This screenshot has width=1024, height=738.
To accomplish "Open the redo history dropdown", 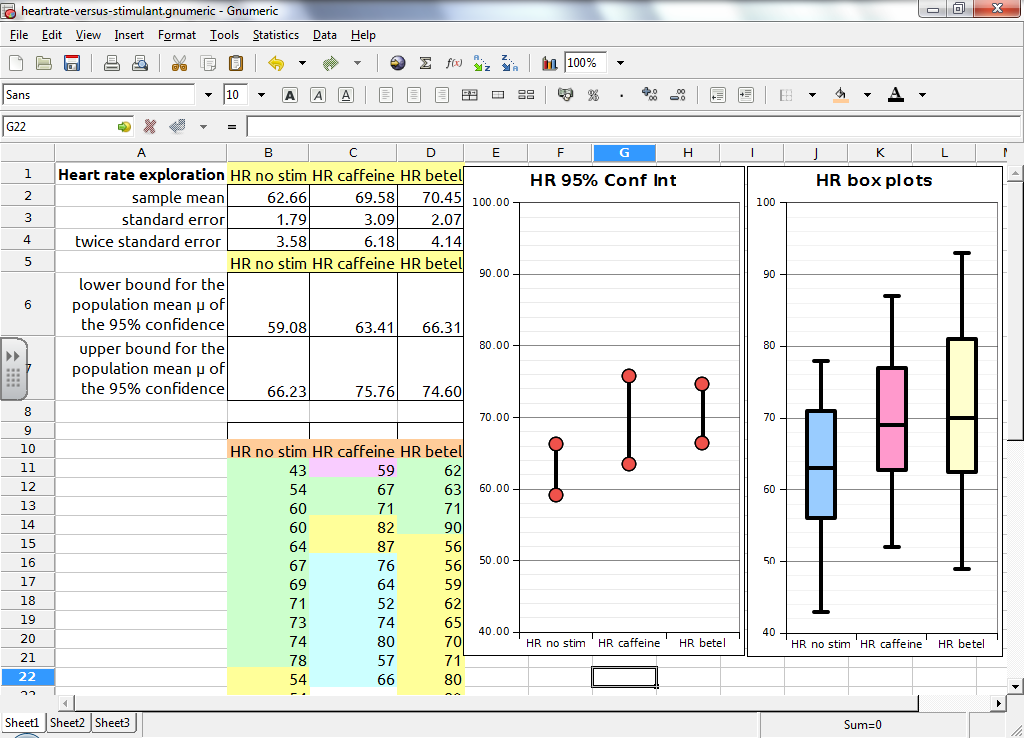I will pyautogui.click(x=357, y=63).
